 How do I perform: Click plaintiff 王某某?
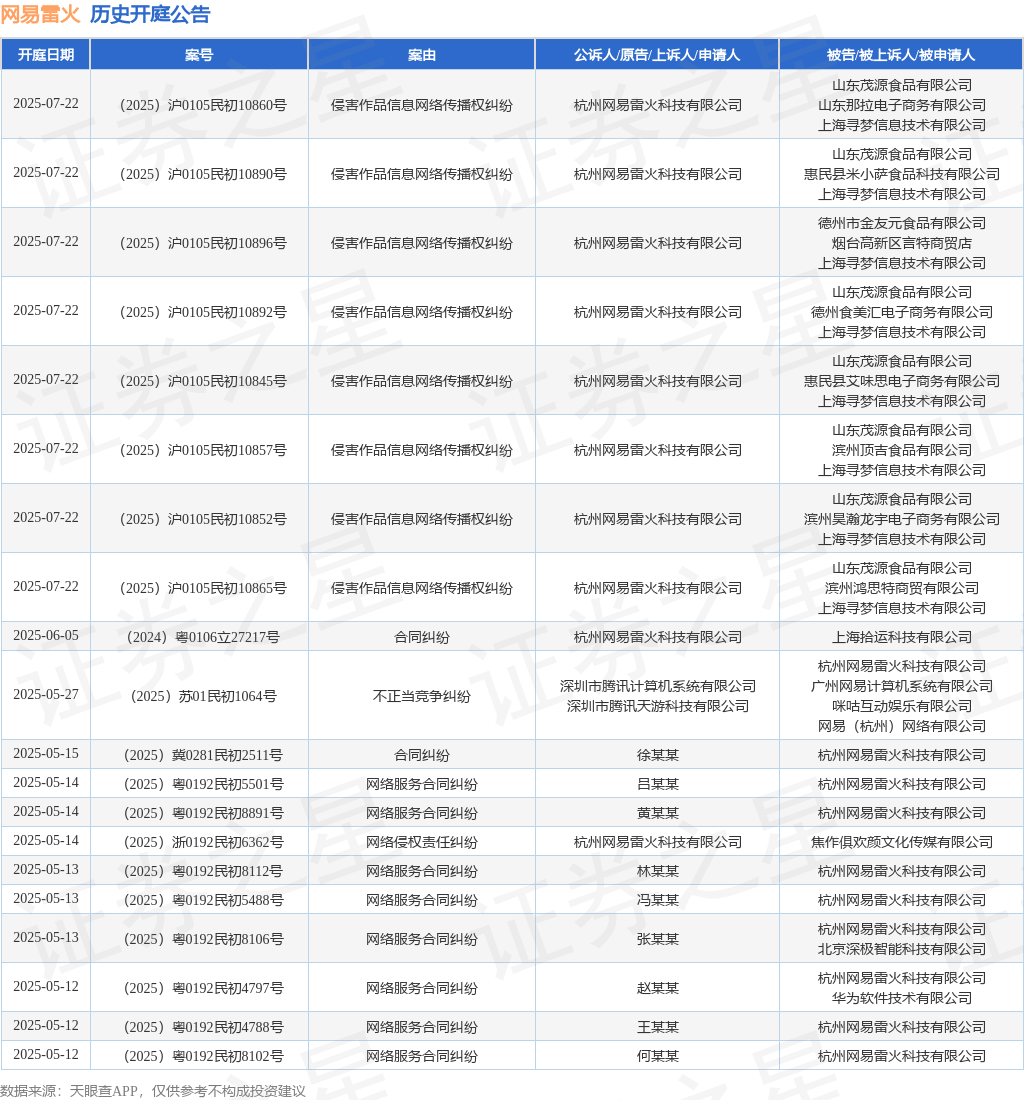[x=658, y=1027]
